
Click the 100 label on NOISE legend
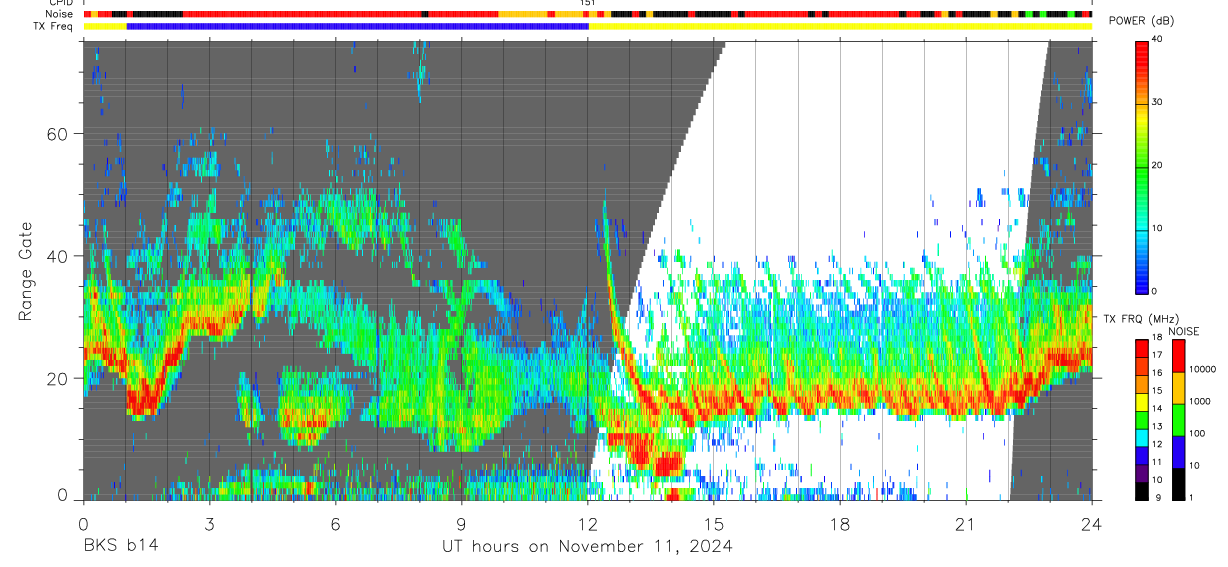pyautogui.click(x=1197, y=434)
